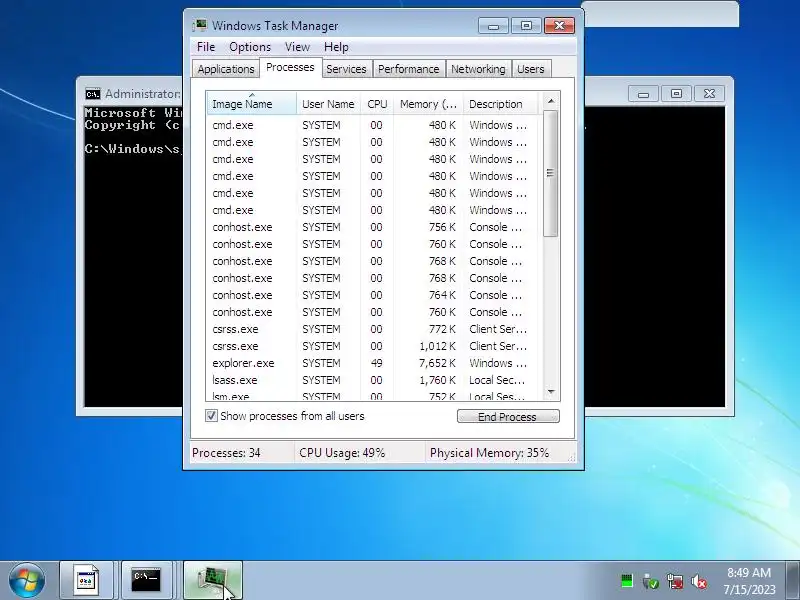Image resolution: width=800 pixels, height=600 pixels.
Task: Click the 49 CPU value of explorer.exe
Action: click(377, 363)
